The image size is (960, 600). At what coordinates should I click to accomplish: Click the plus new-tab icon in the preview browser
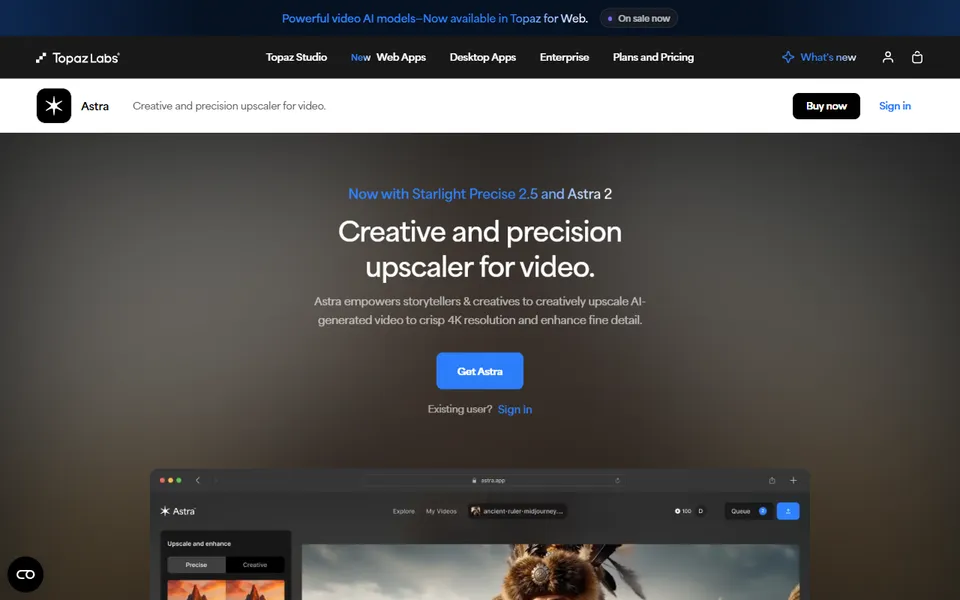[793, 481]
